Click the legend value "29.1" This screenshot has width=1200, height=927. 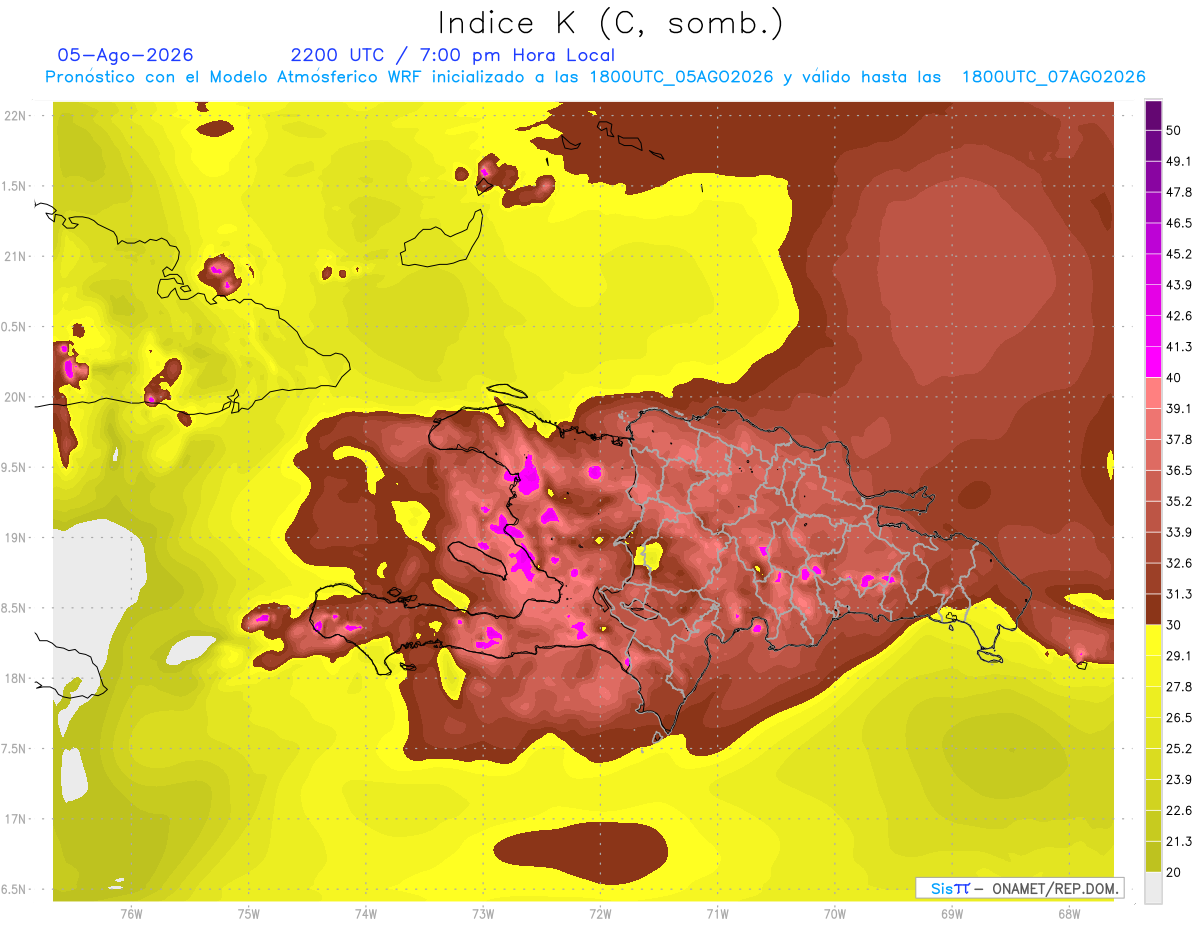click(1179, 656)
